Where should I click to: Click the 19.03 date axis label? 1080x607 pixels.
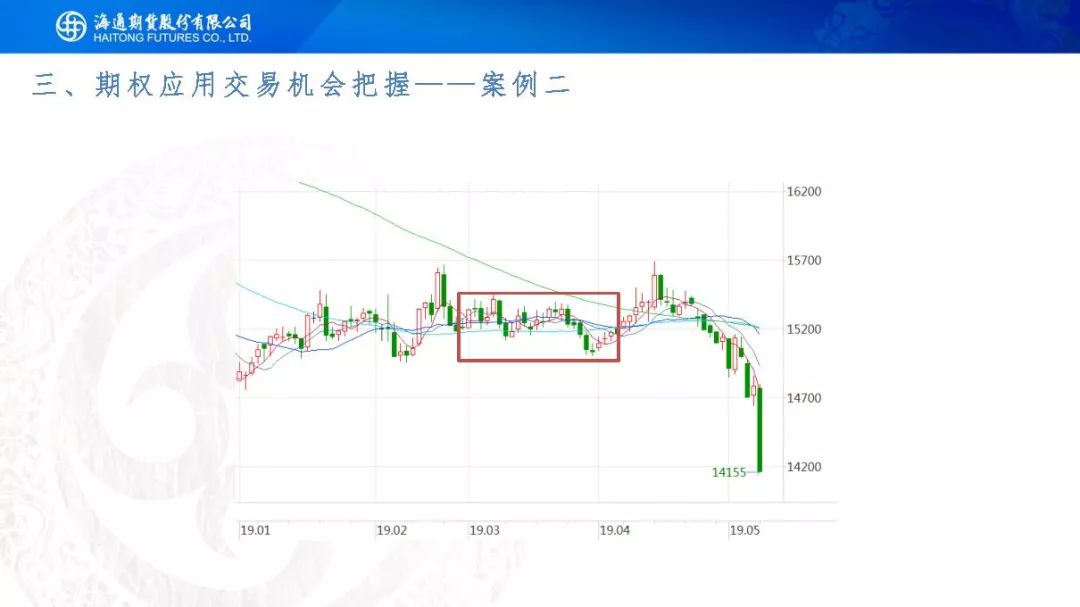tap(485, 531)
